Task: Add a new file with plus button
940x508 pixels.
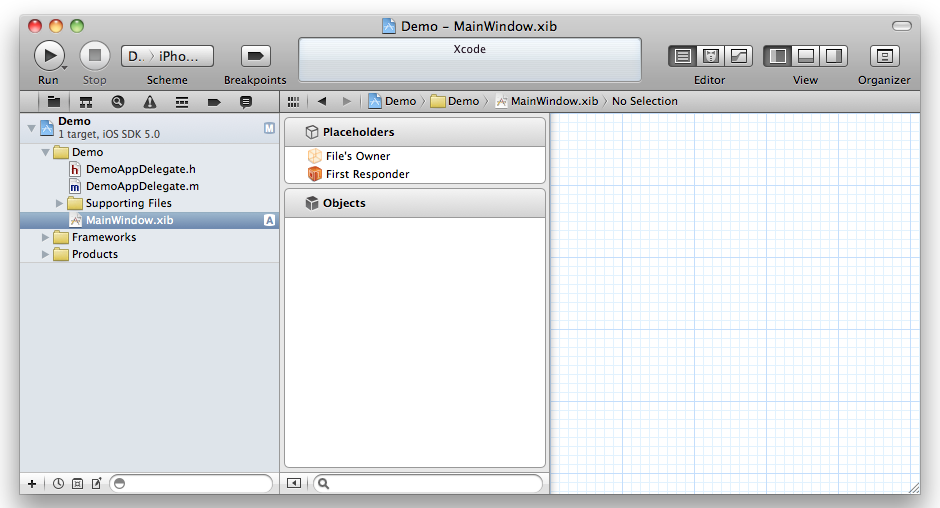Action: (32, 483)
